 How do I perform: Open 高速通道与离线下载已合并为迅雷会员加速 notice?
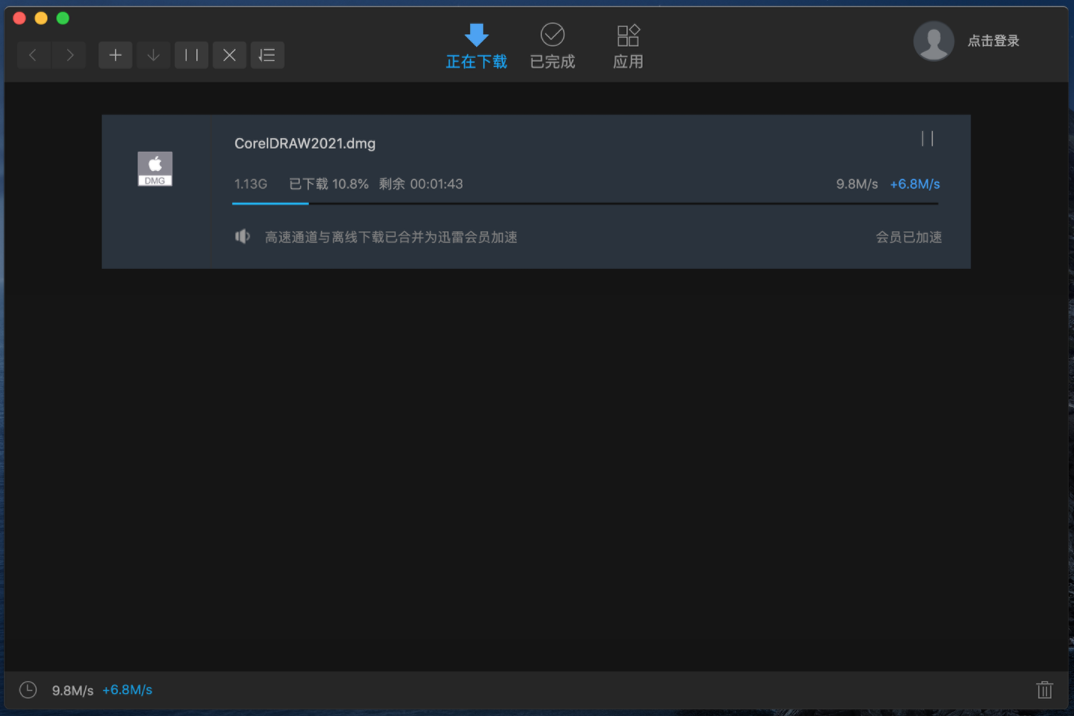(x=390, y=237)
